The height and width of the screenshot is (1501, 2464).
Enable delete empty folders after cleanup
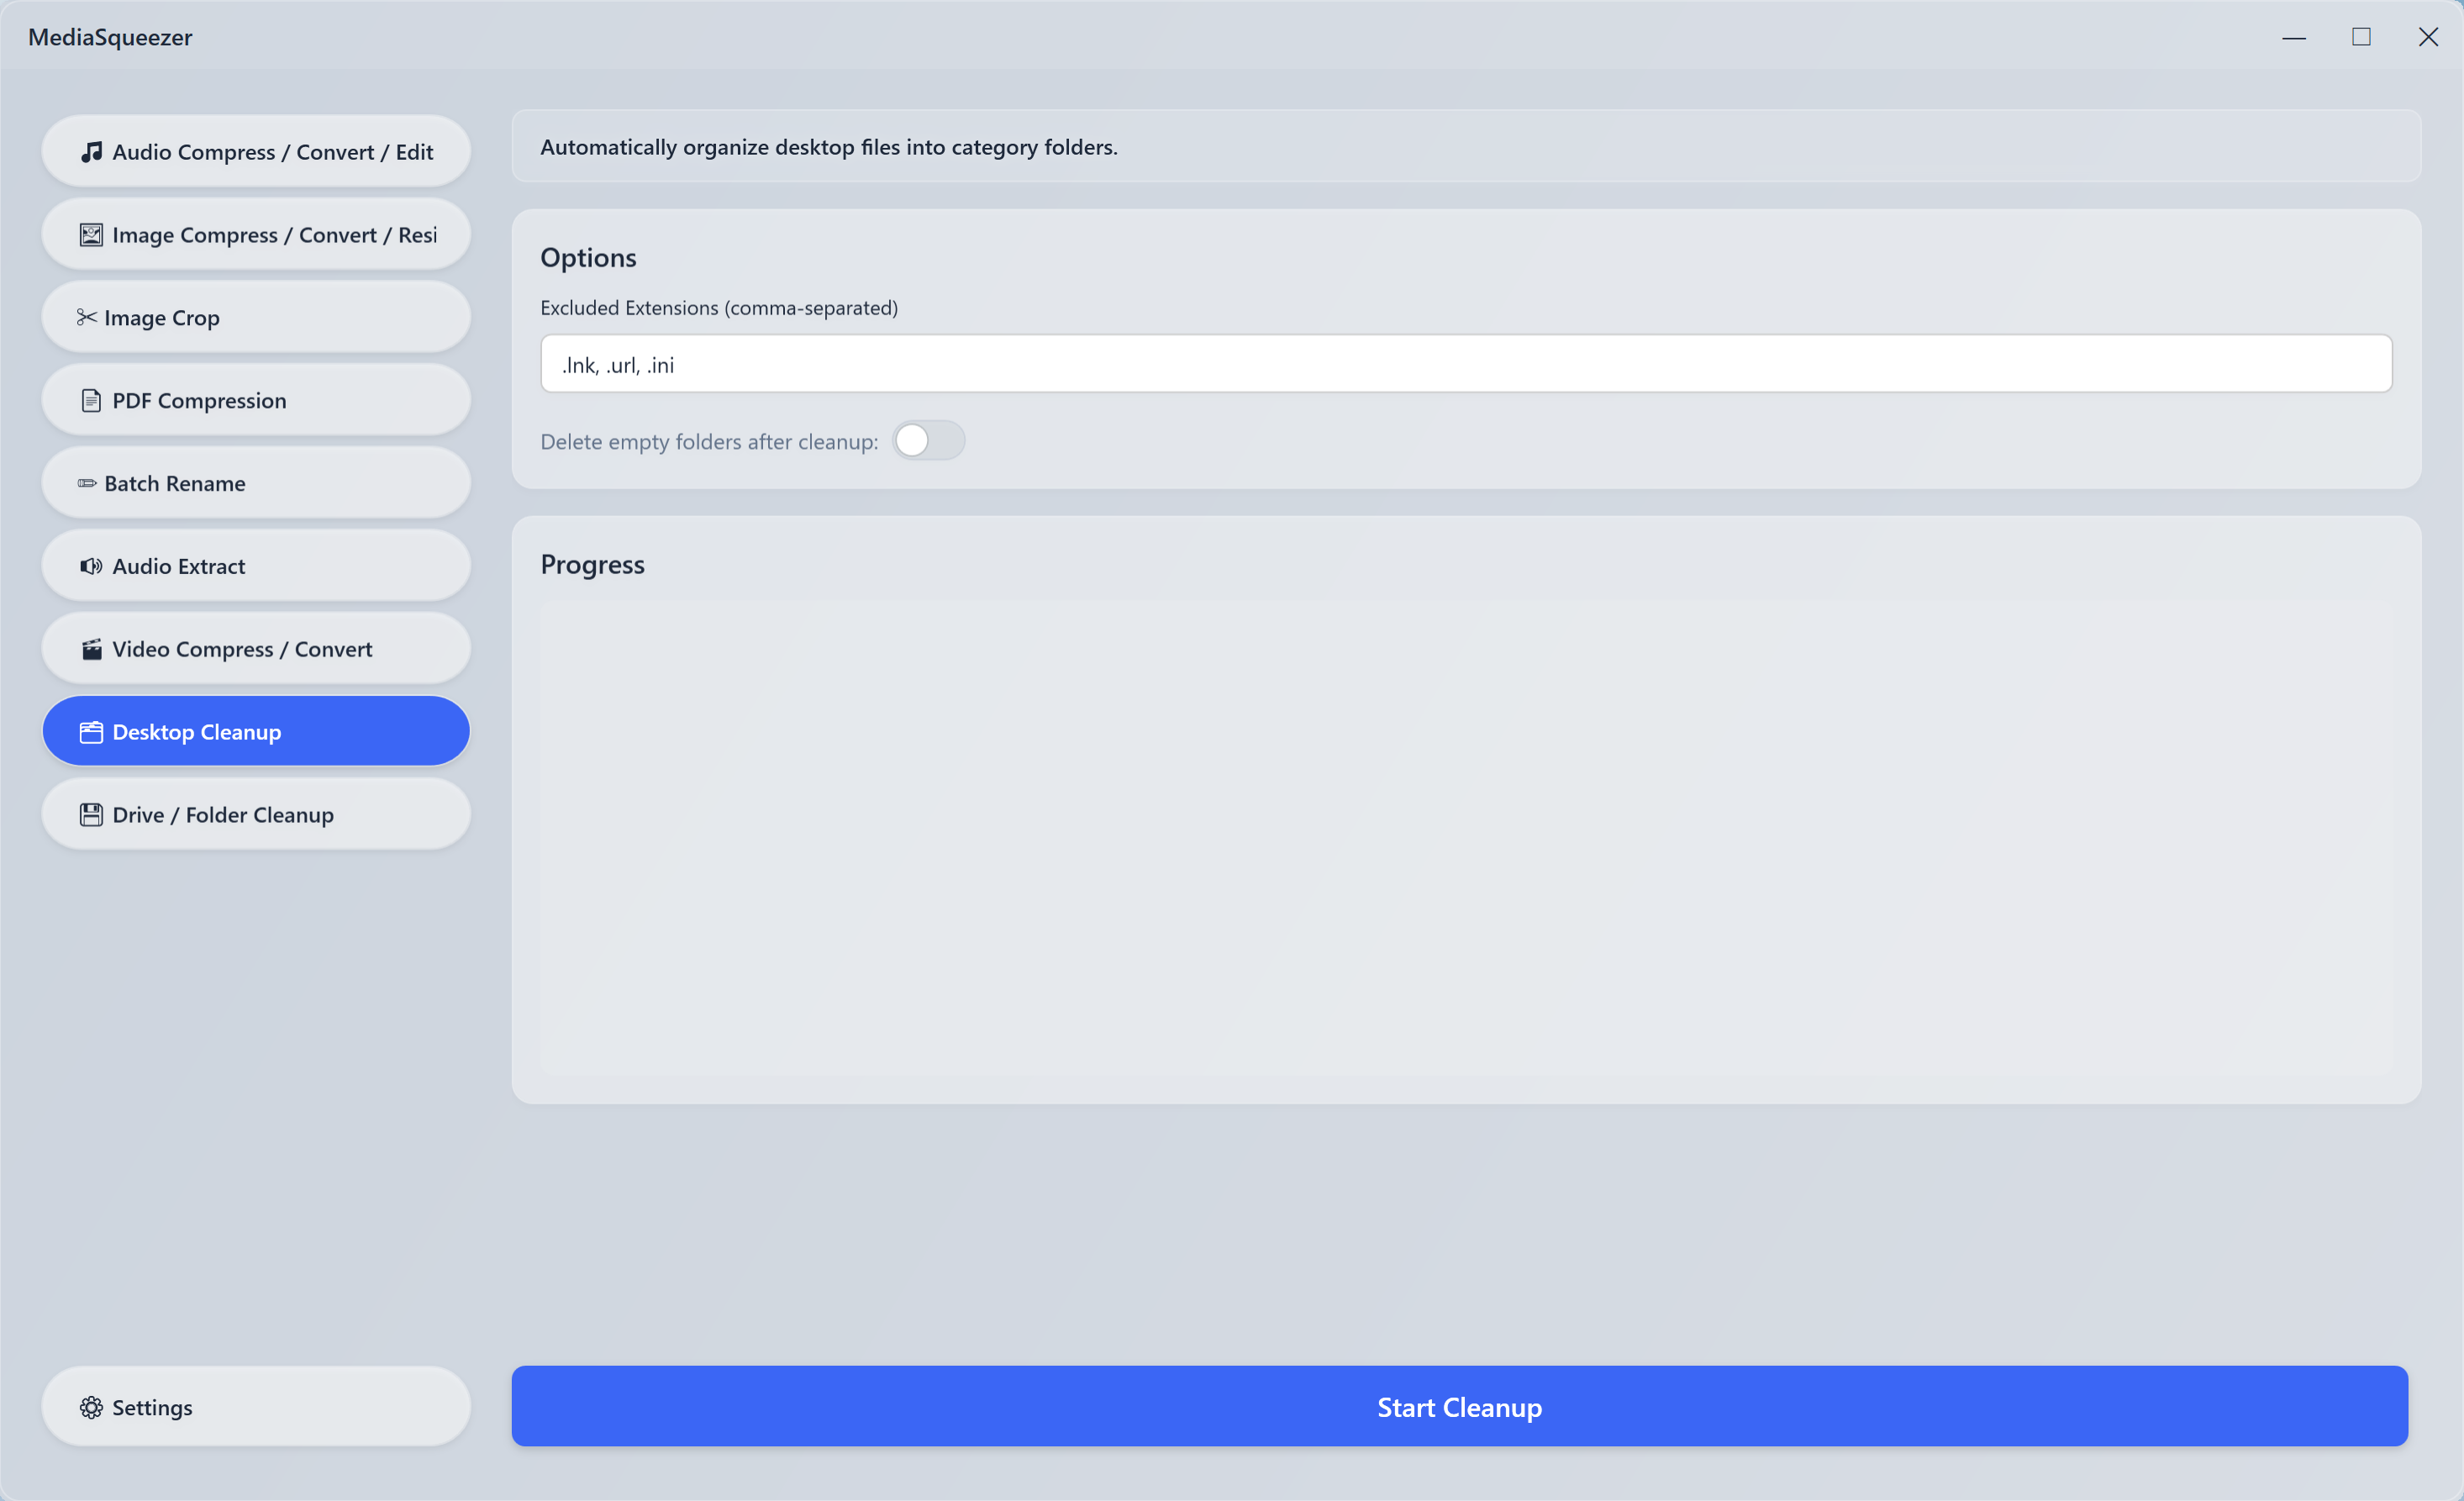tap(927, 441)
